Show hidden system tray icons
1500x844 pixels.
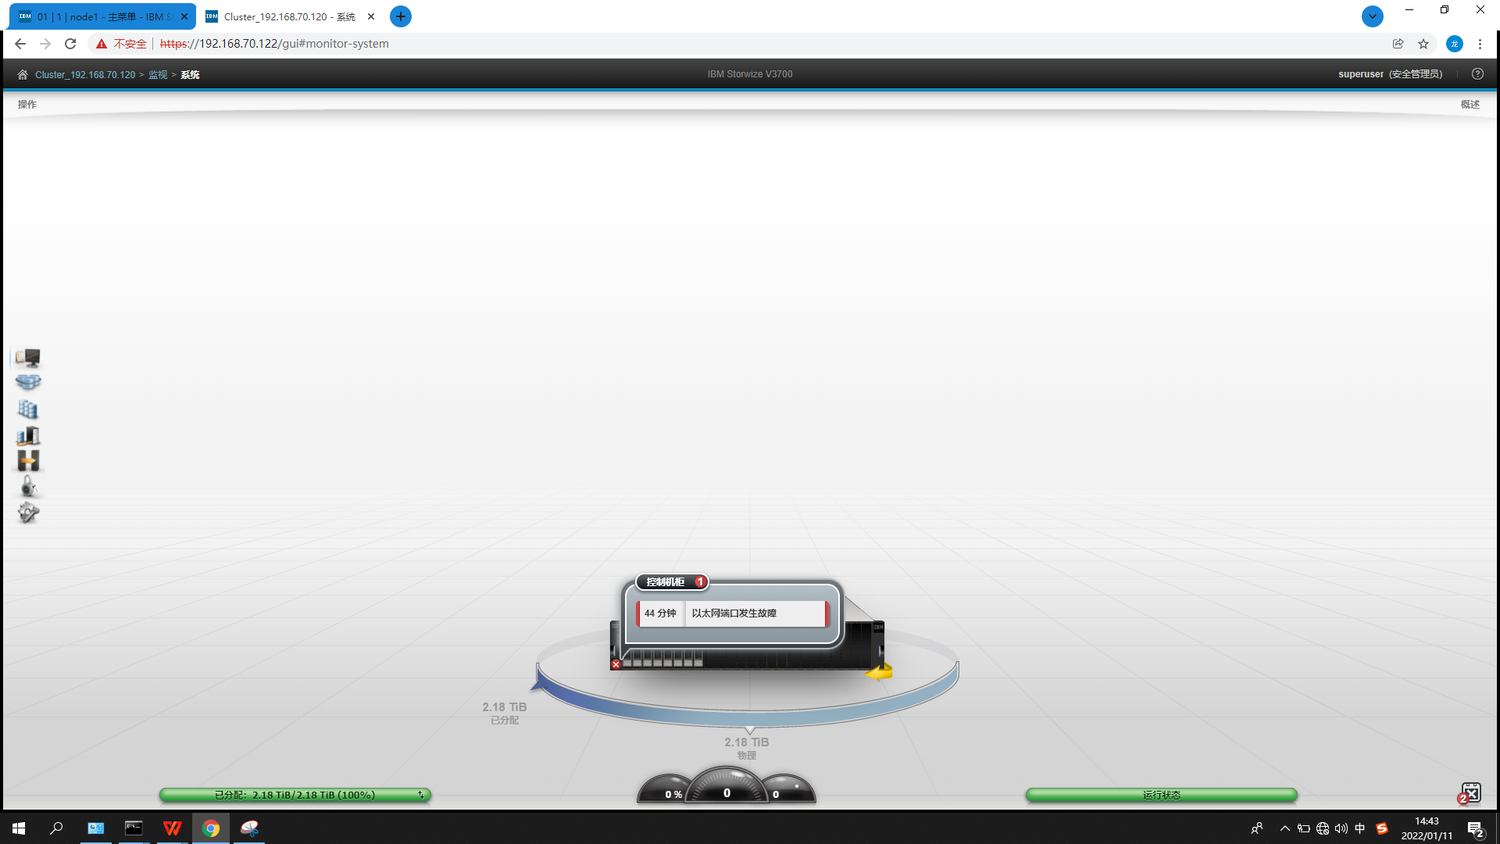tap(1285, 828)
